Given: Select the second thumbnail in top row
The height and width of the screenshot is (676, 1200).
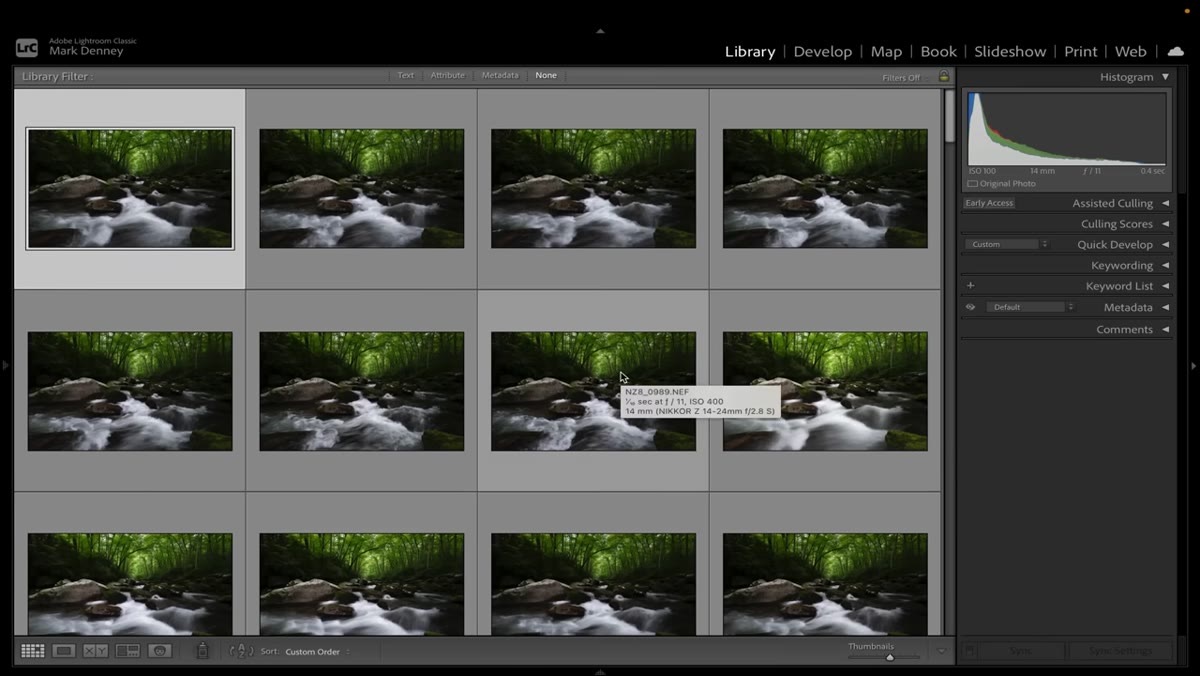Looking at the screenshot, I should (x=362, y=188).
